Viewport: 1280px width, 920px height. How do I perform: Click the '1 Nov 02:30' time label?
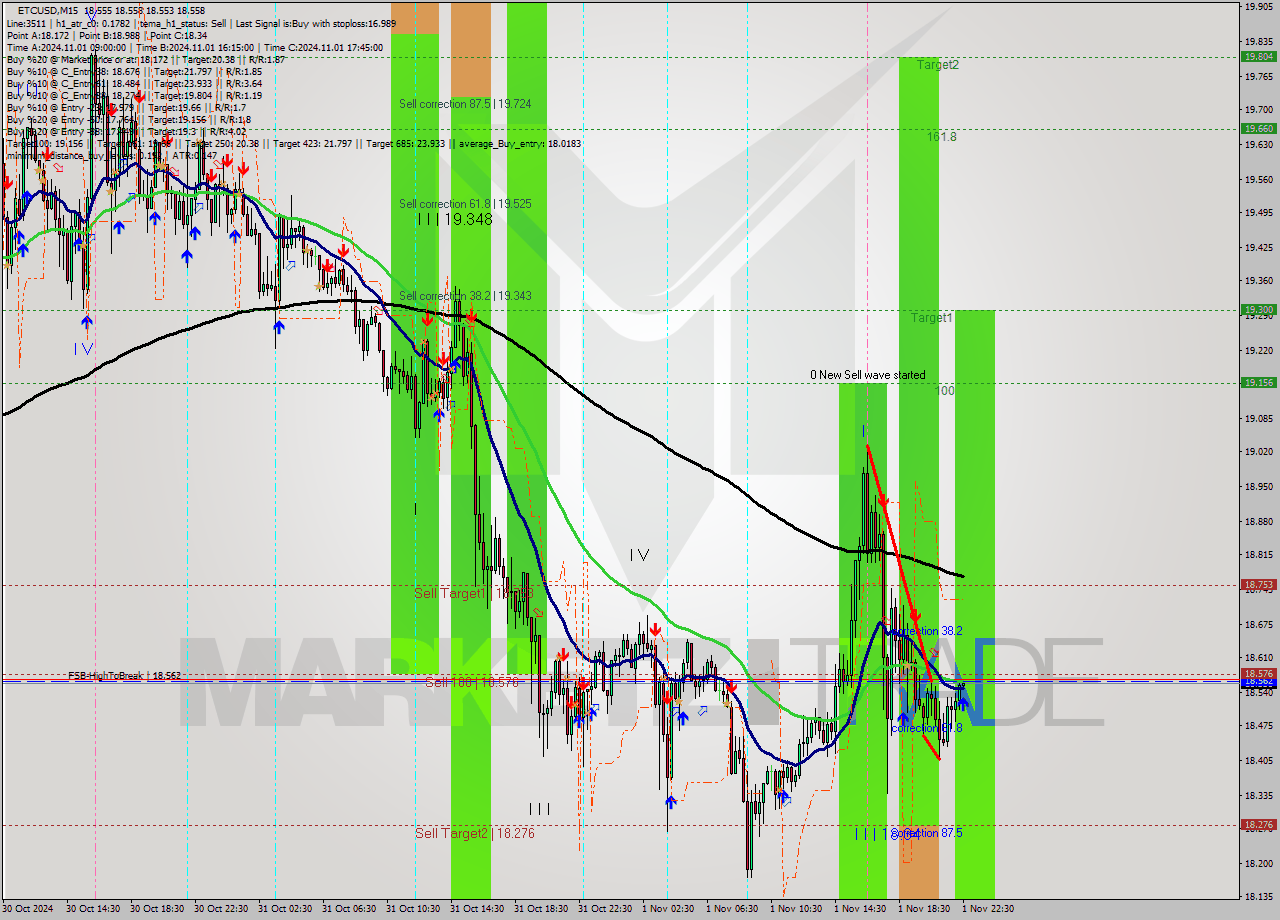click(x=669, y=909)
